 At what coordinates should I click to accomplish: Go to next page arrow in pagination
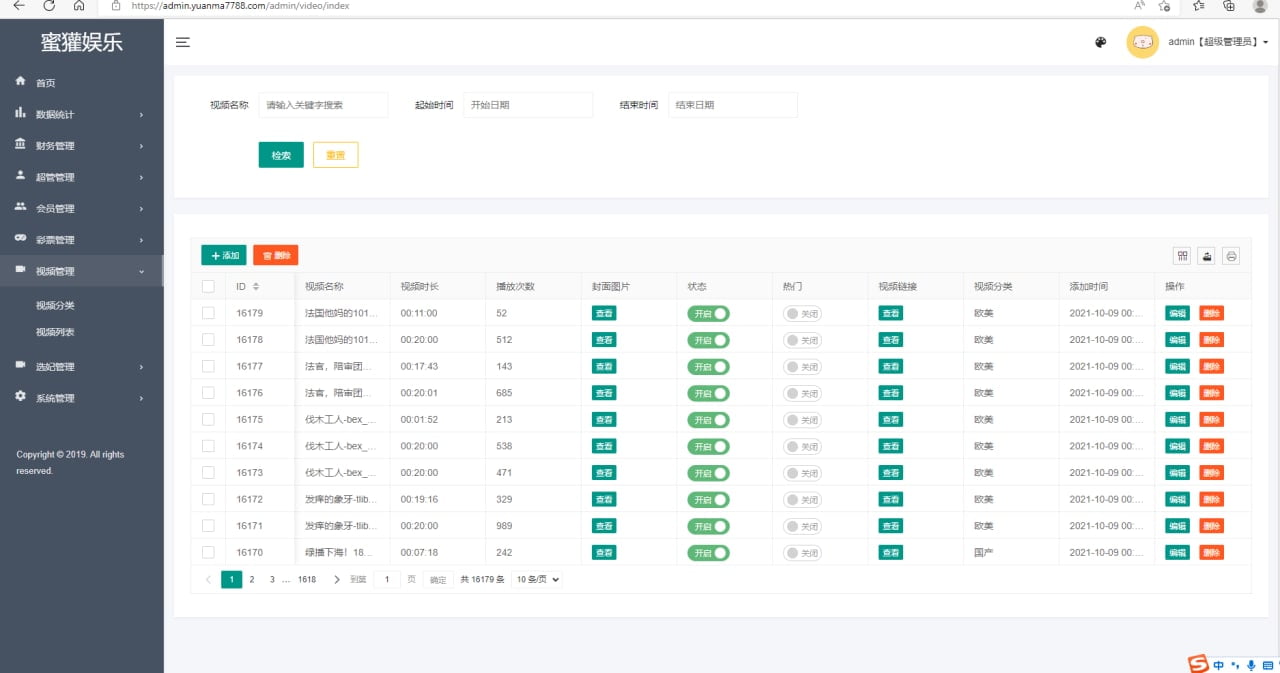coord(337,579)
